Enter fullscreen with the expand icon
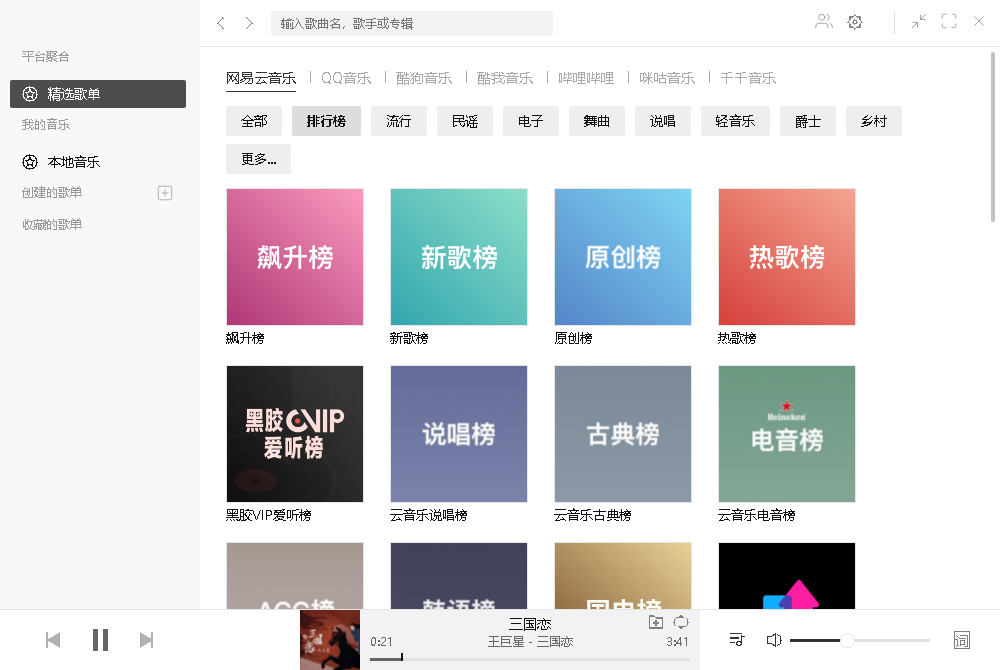The image size is (1000, 670). click(949, 22)
